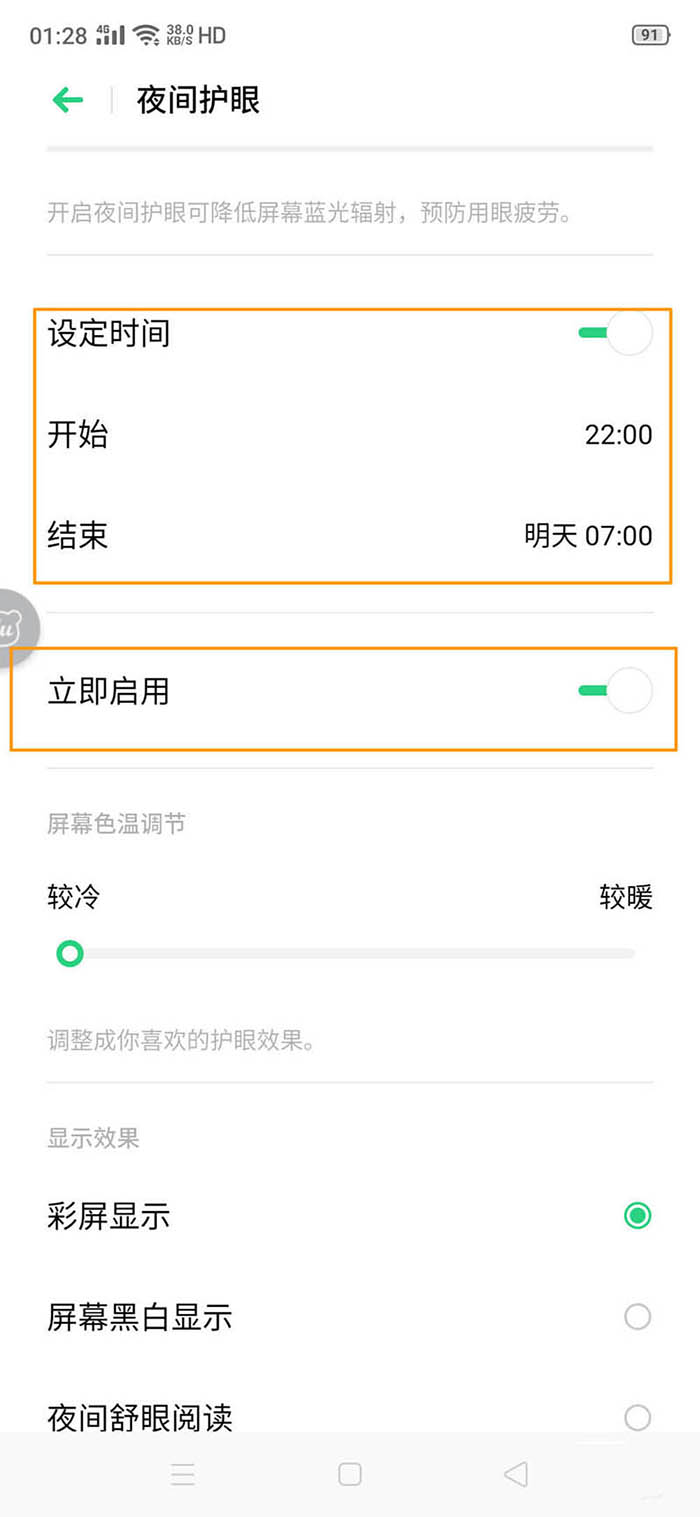Tap the floating bear assistant icon
Viewport: 700px width, 1517px height.
[x=14, y=628]
